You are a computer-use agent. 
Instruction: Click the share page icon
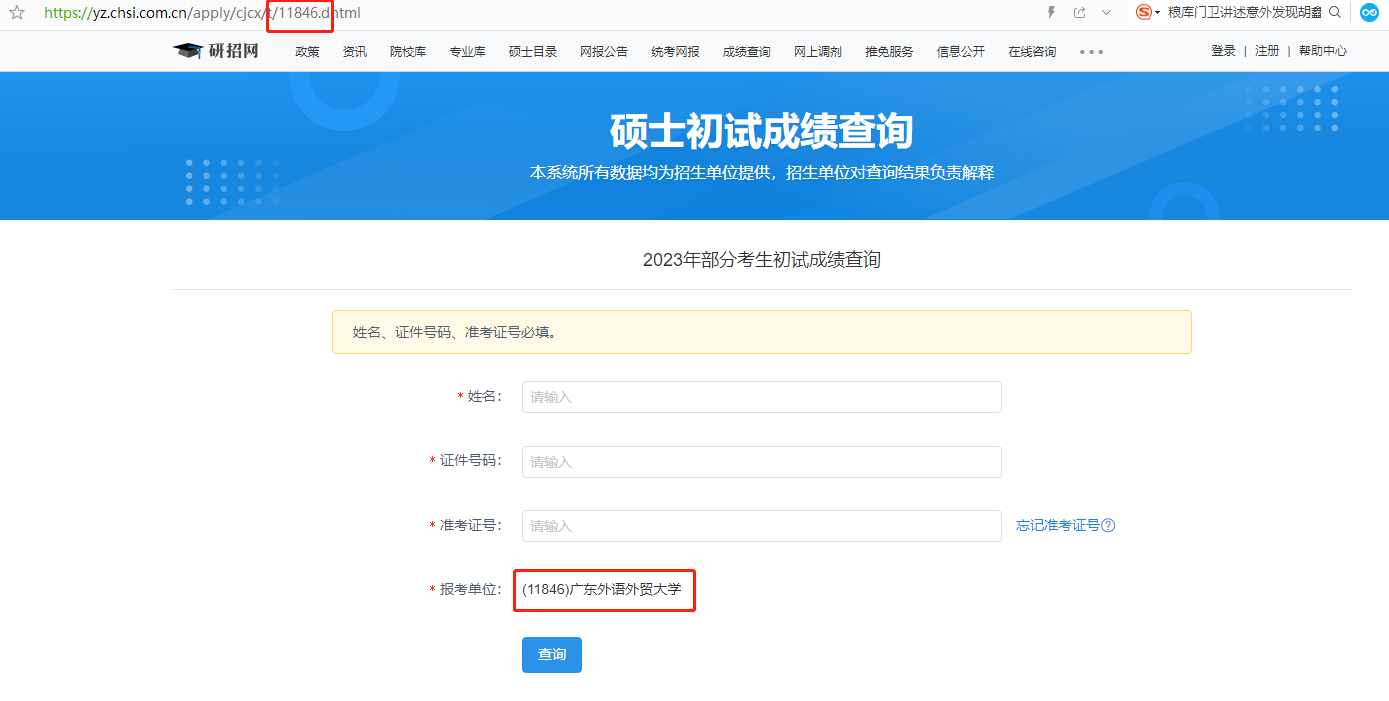point(1079,13)
